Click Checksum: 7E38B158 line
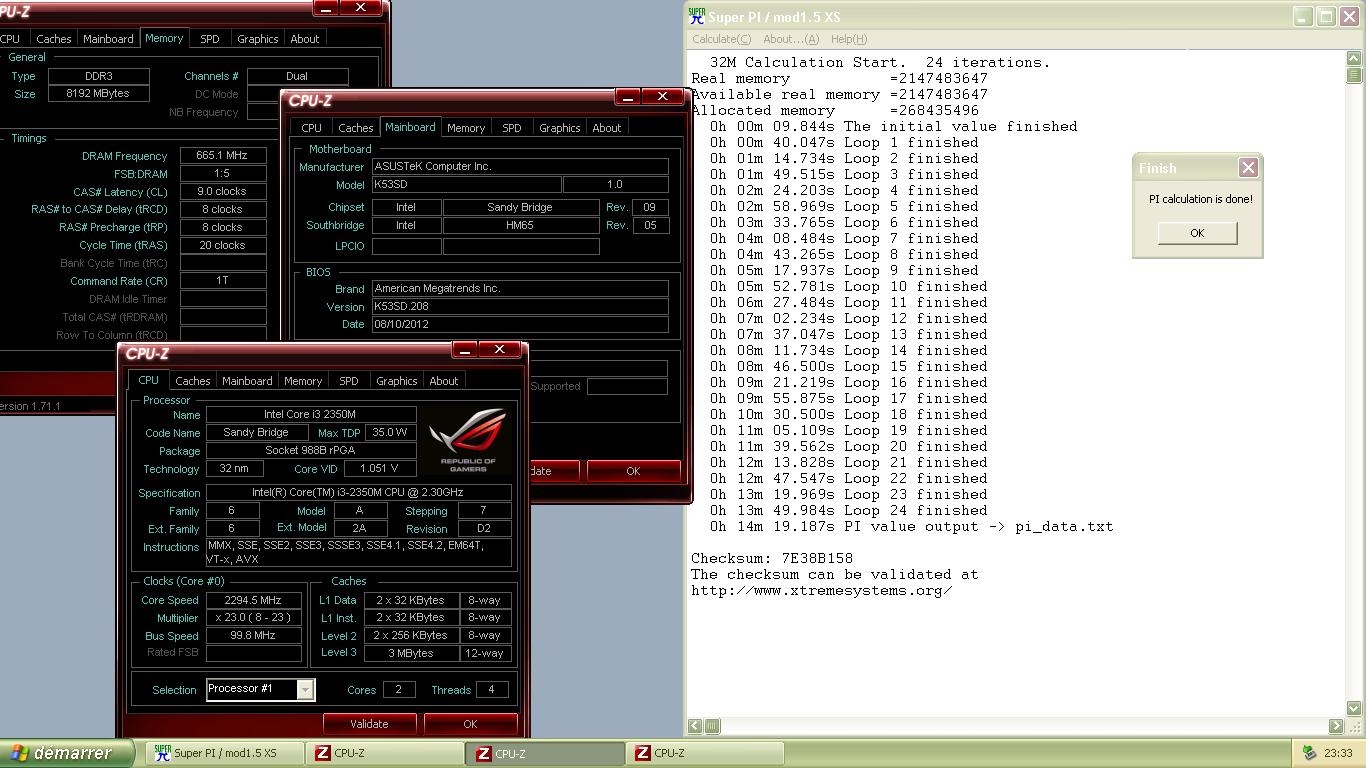 [x=772, y=558]
